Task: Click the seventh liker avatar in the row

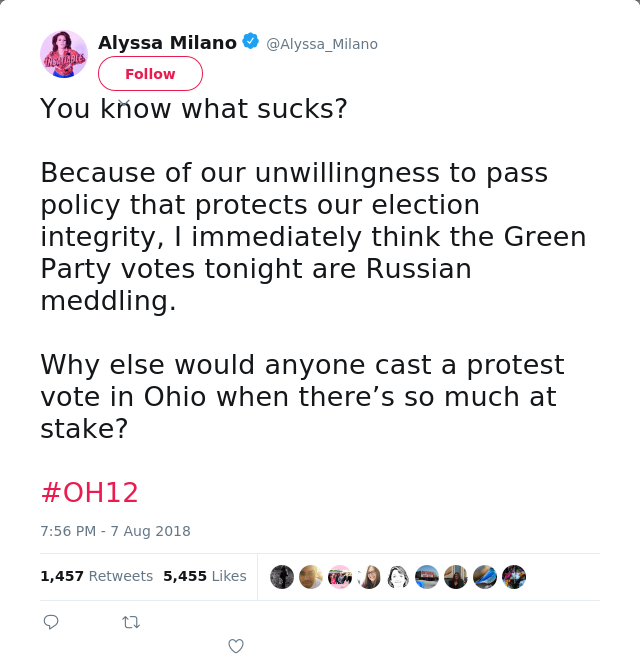Action: pos(456,577)
